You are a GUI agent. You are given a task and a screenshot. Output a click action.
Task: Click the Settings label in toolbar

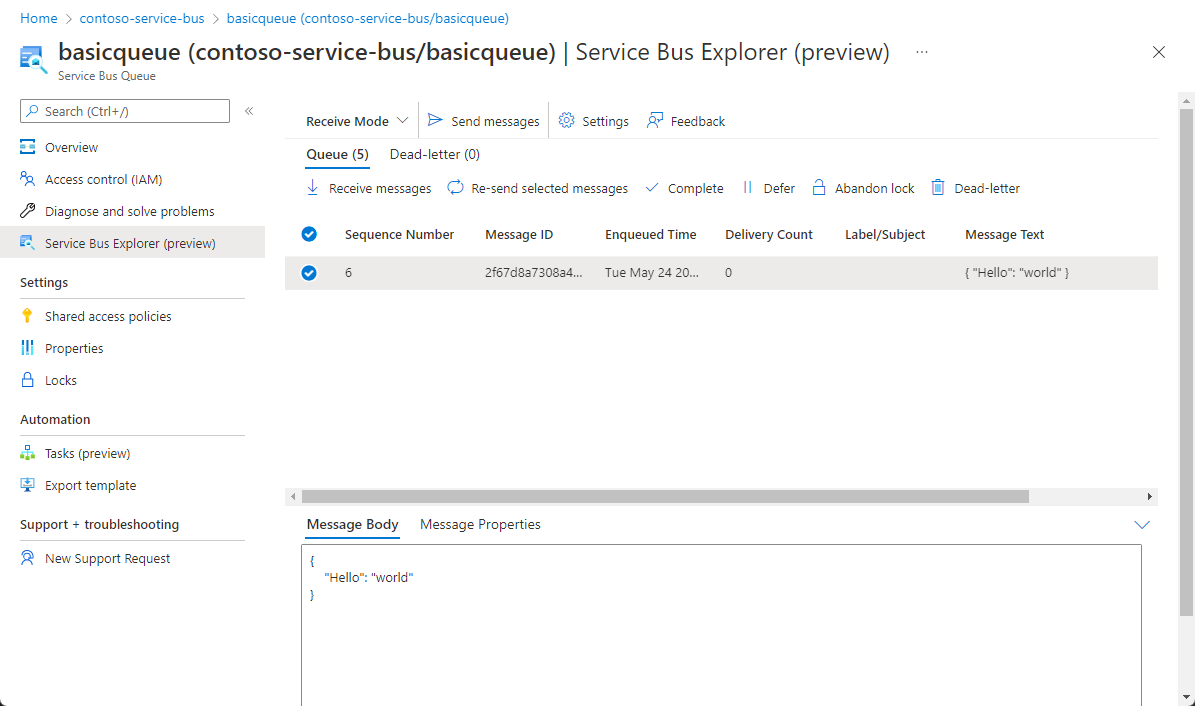click(x=605, y=121)
